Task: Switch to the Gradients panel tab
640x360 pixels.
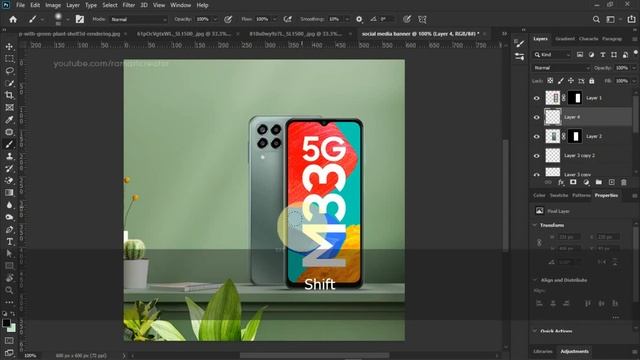Action: click(564, 39)
